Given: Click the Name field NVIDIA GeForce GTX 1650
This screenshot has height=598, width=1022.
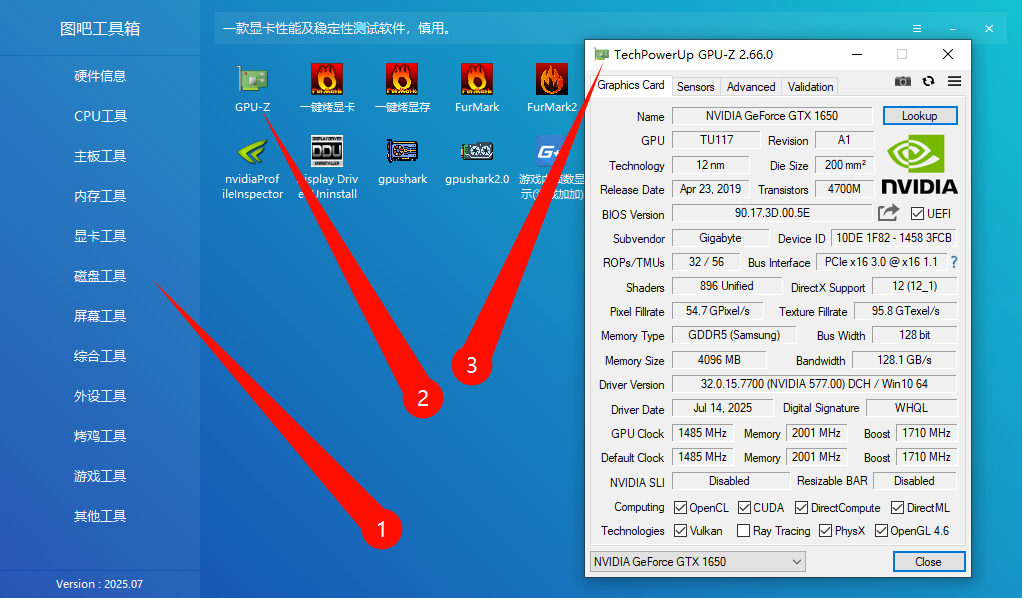Looking at the screenshot, I should coord(772,115).
